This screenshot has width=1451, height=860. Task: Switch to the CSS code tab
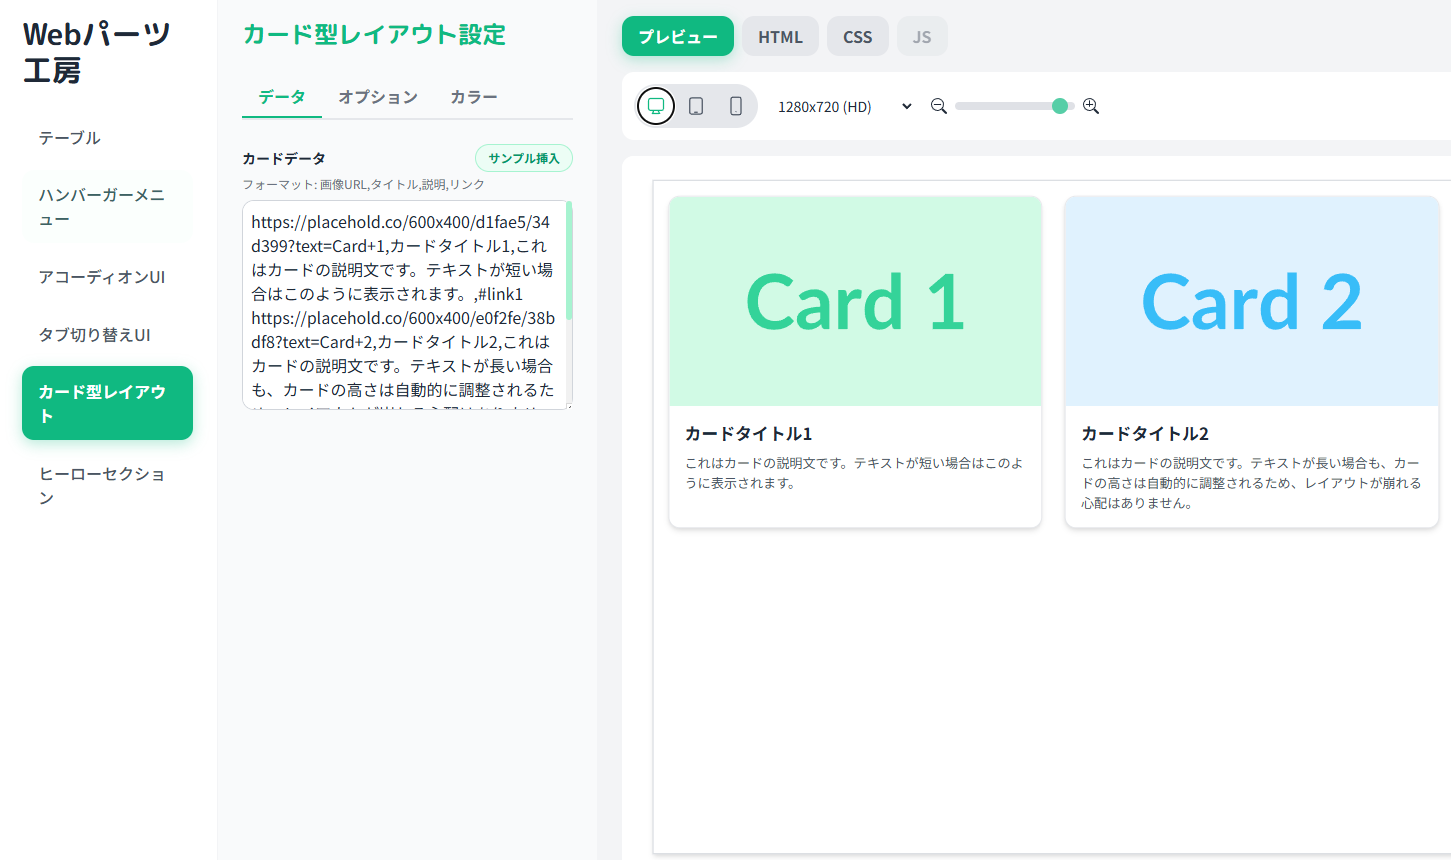[857, 37]
